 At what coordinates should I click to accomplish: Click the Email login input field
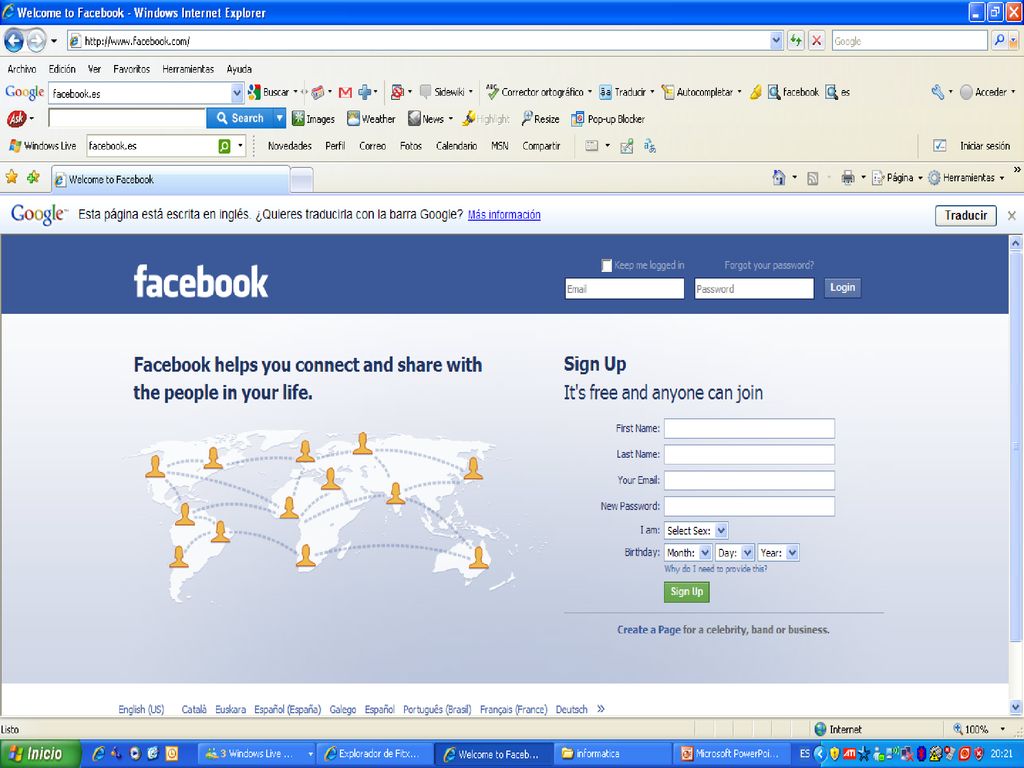coord(624,289)
